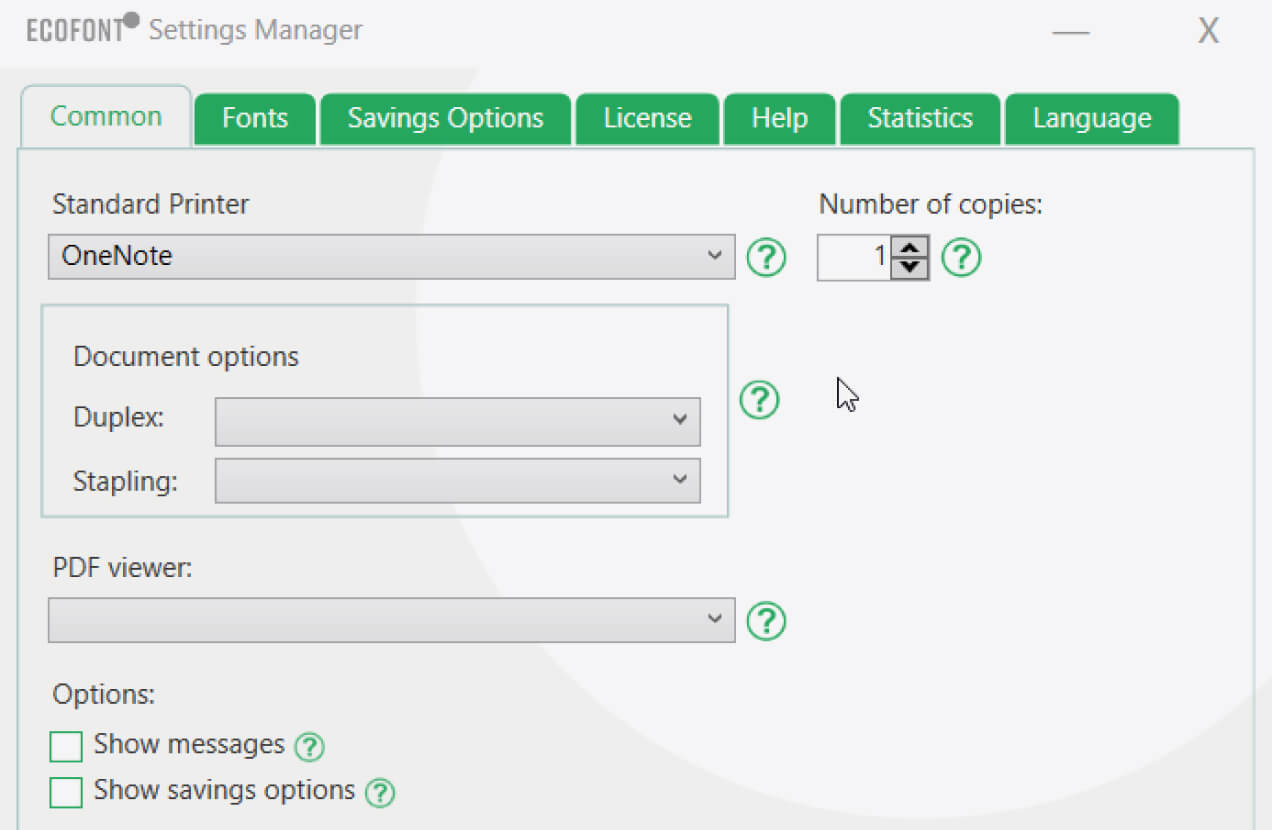
Task: Click help icon next to PDF viewer dropdown
Action: [766, 621]
